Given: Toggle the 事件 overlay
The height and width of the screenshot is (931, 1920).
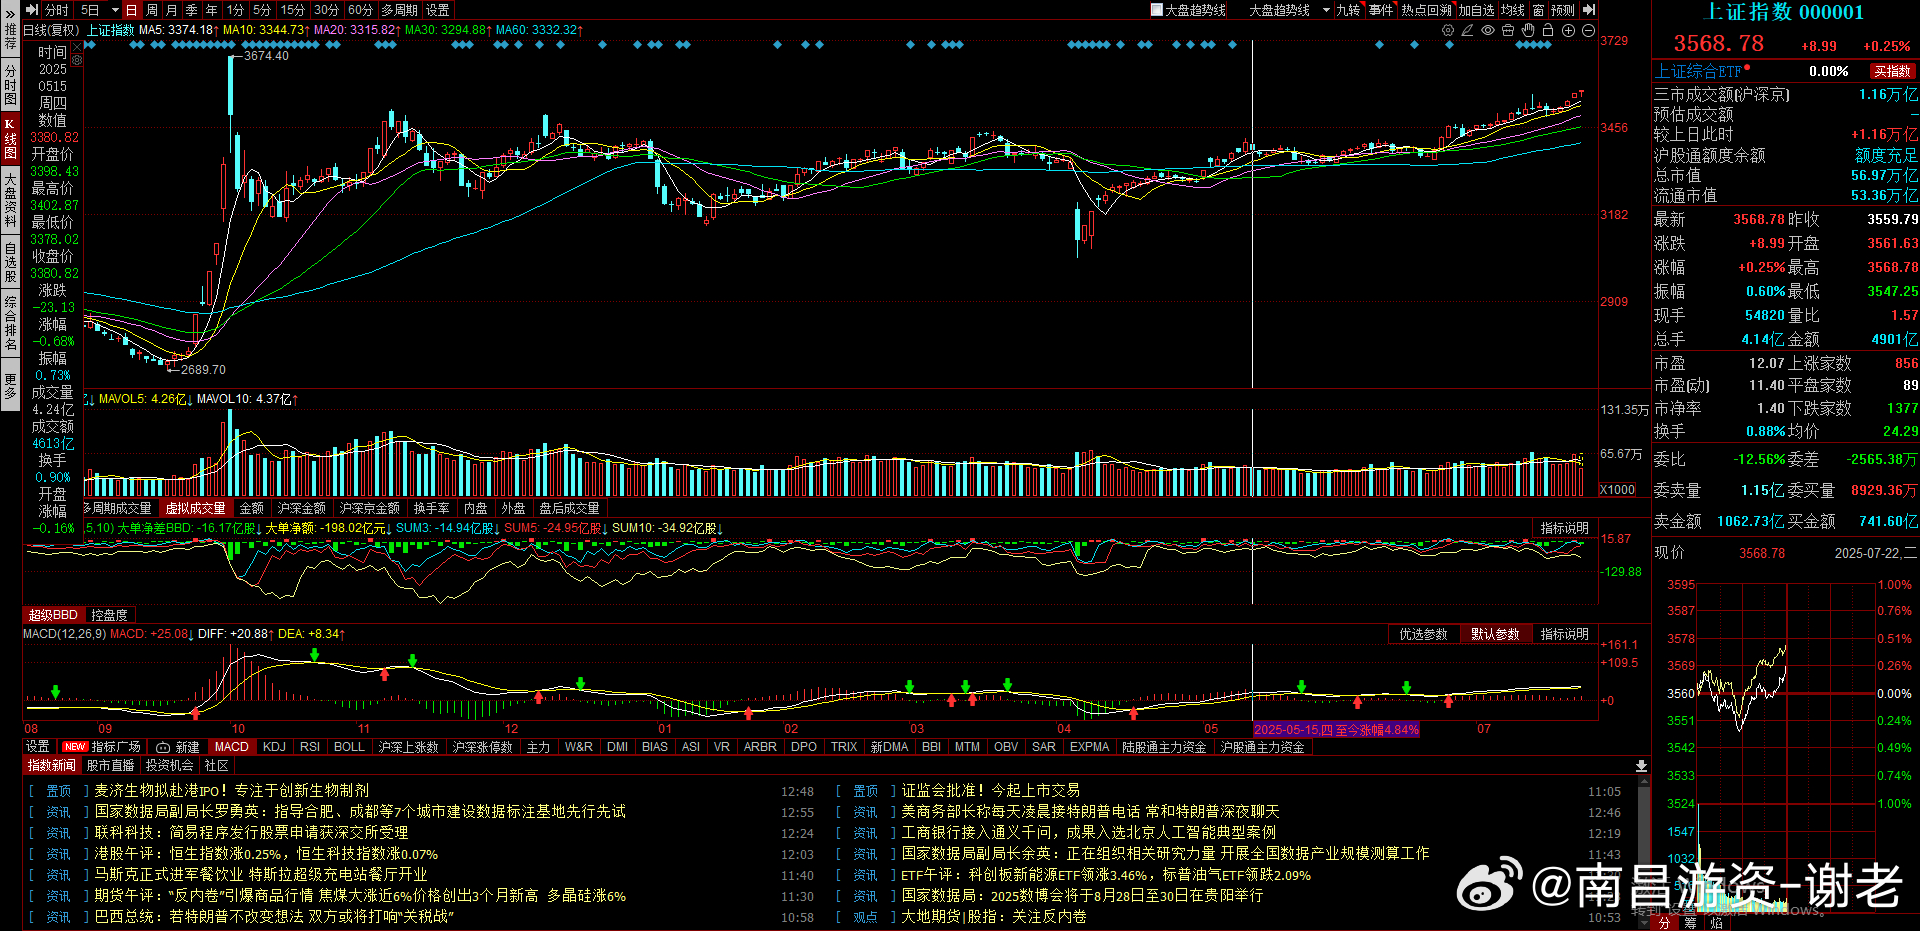Looking at the screenshot, I should coord(1381,10).
